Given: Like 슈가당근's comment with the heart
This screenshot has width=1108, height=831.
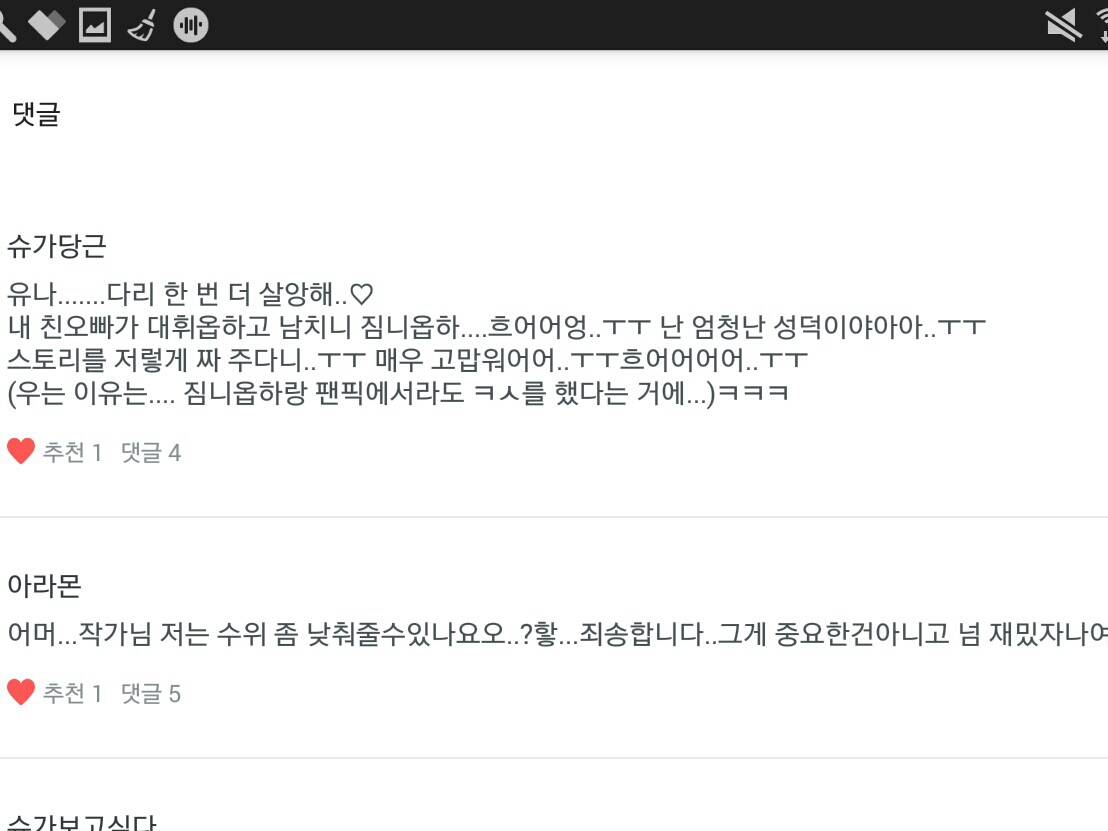Looking at the screenshot, I should tap(20, 452).
